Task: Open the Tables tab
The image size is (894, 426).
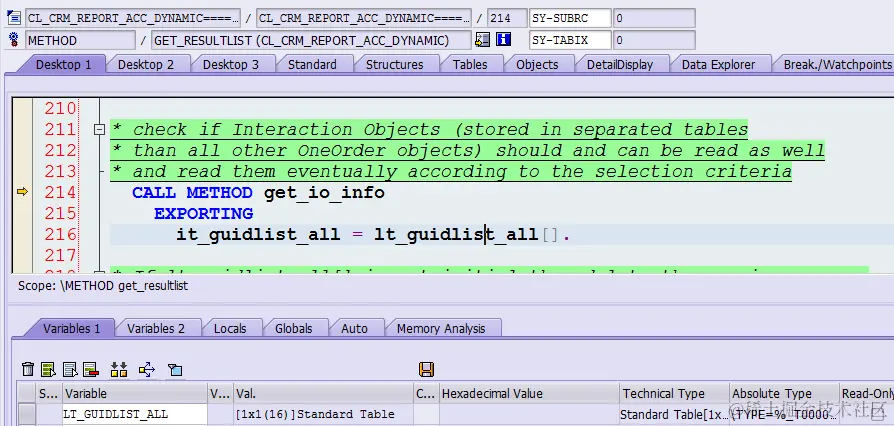Action: (x=470, y=64)
